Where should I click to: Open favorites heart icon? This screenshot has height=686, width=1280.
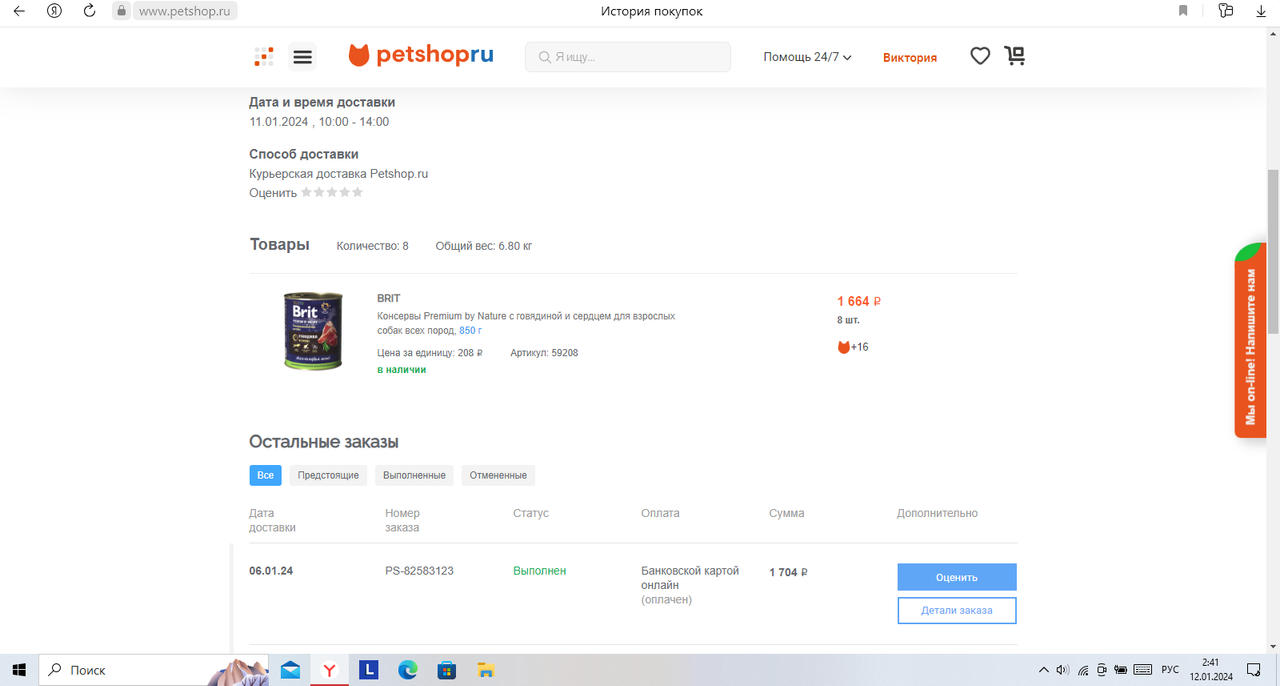[x=980, y=57]
